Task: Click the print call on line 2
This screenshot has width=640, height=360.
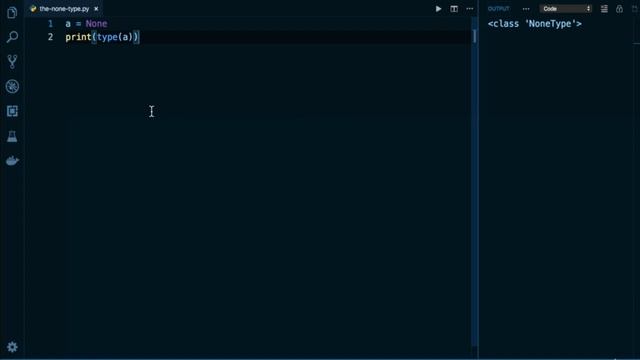Action: (78, 37)
